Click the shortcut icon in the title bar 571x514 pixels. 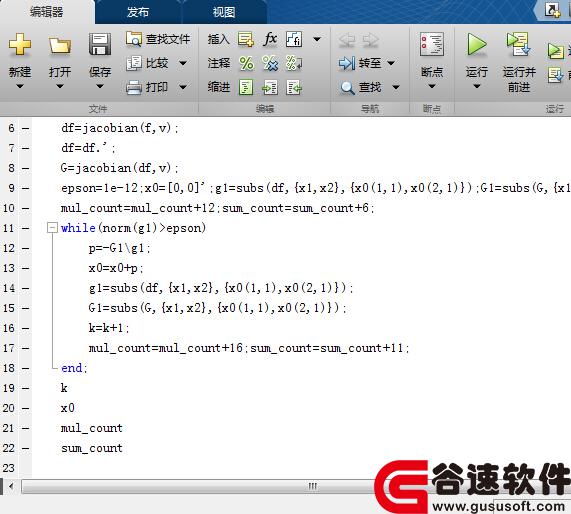pos(552,10)
